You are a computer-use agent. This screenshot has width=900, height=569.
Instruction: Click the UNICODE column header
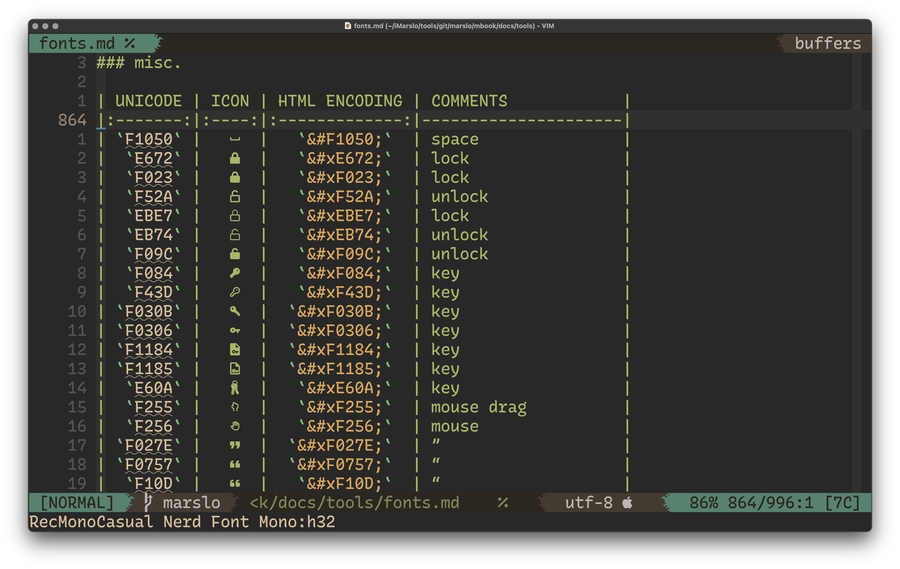[148, 101]
